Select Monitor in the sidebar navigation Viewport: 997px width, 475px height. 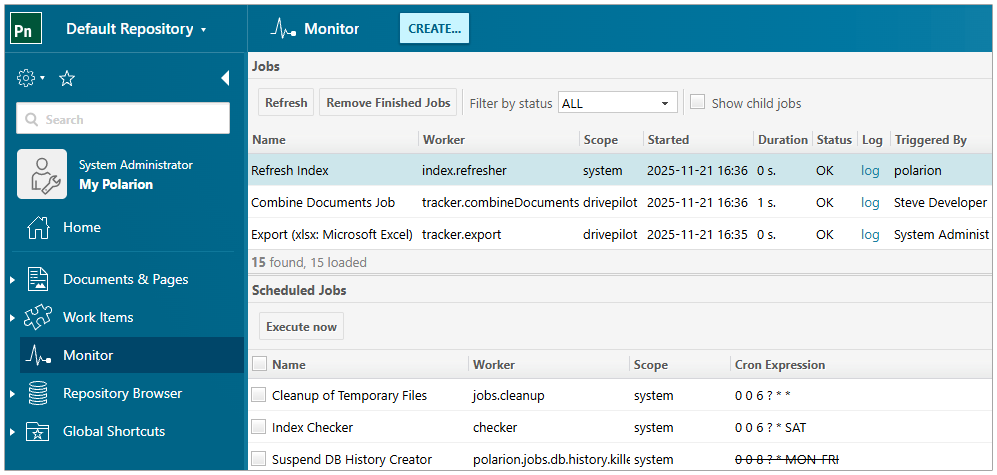(88, 355)
